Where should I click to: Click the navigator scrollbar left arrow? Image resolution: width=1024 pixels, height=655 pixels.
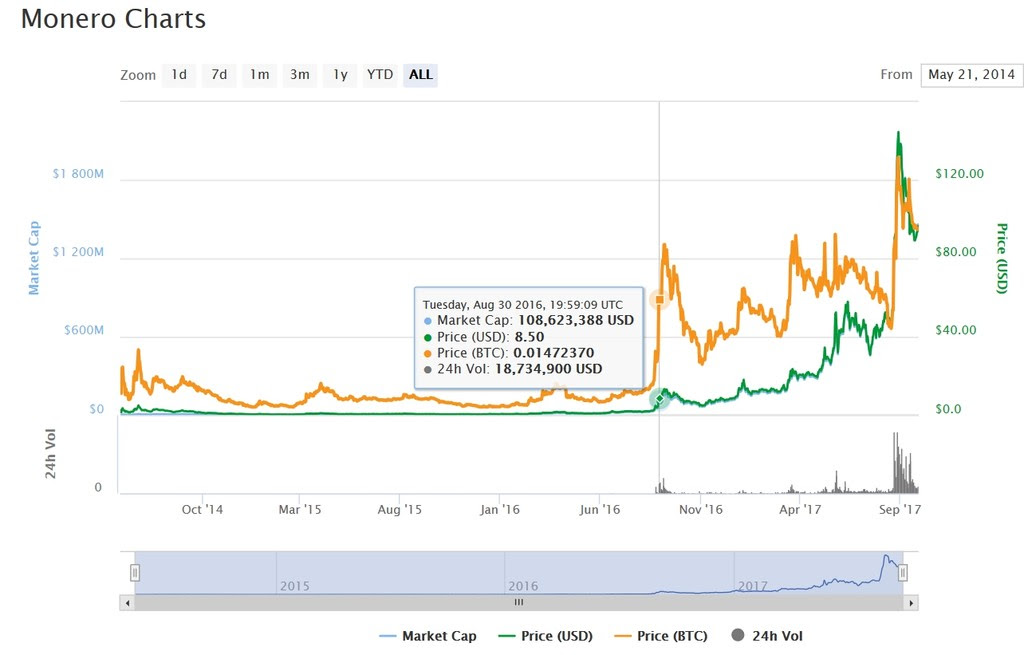[127, 603]
